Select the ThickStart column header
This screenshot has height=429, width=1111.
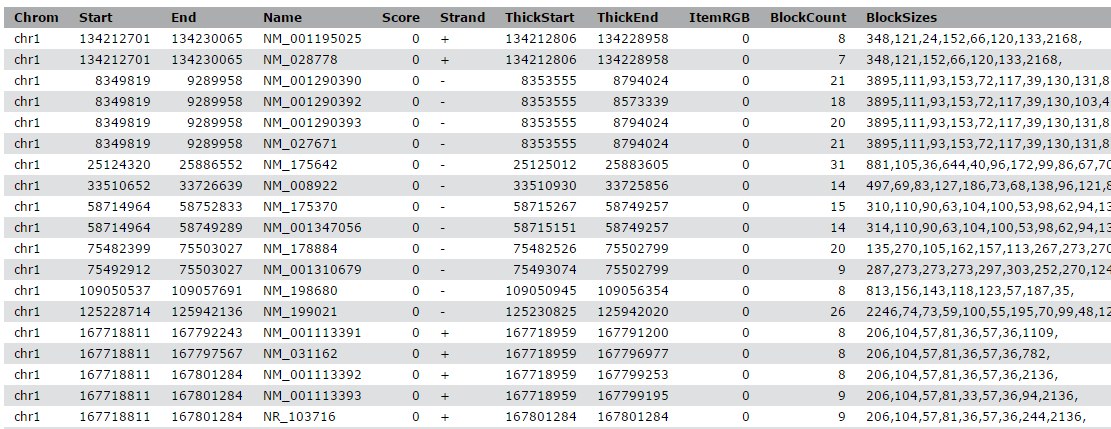pos(540,18)
